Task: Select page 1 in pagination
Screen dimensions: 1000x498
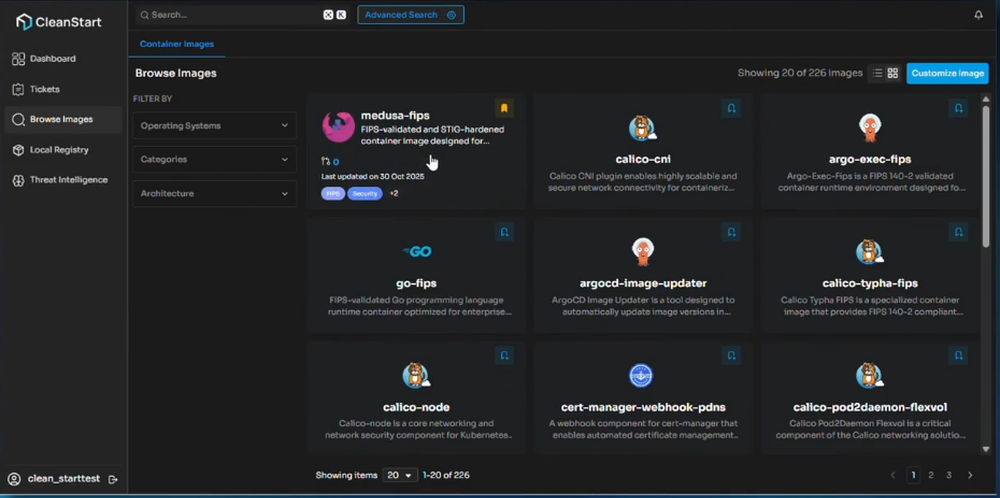Action: click(913, 475)
